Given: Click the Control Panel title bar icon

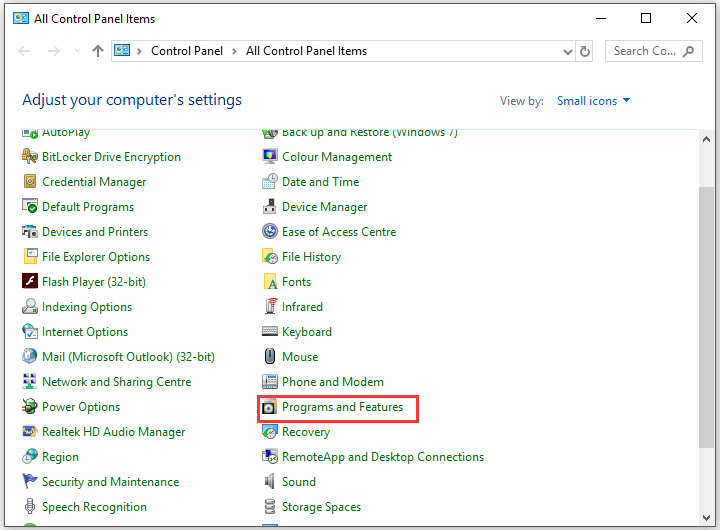Looking at the screenshot, I should 21,18.
